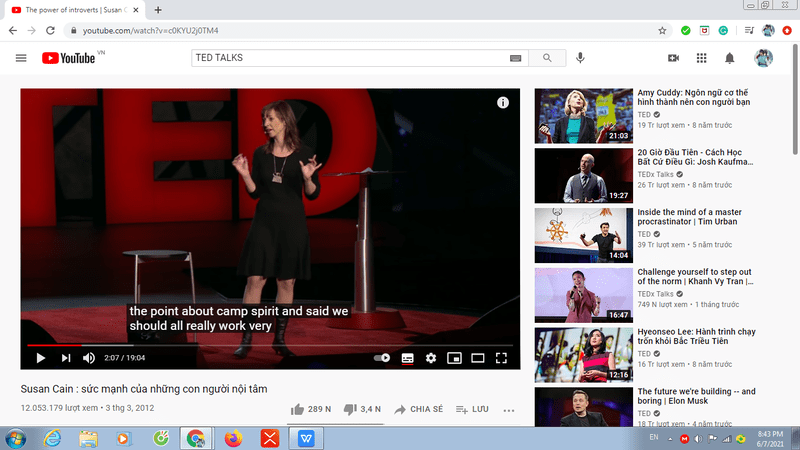Enable theater mode view
800x450 pixels.
tap(478, 358)
